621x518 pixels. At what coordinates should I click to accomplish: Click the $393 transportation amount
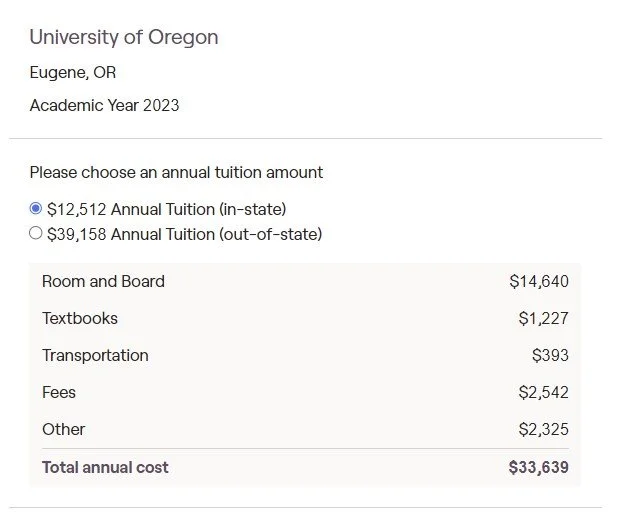tap(550, 355)
